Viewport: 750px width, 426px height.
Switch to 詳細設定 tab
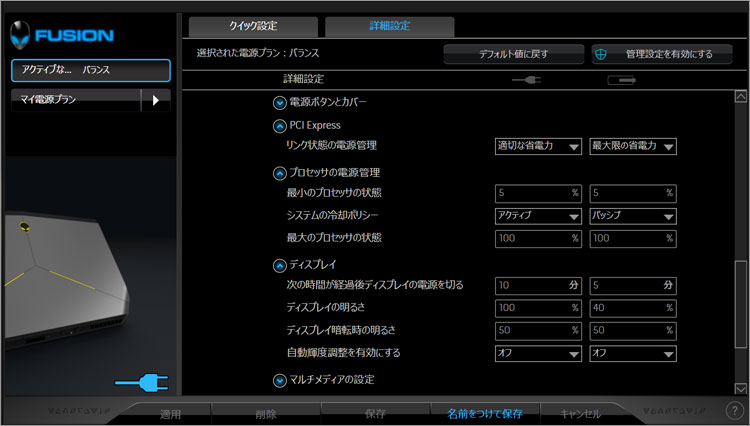389,26
